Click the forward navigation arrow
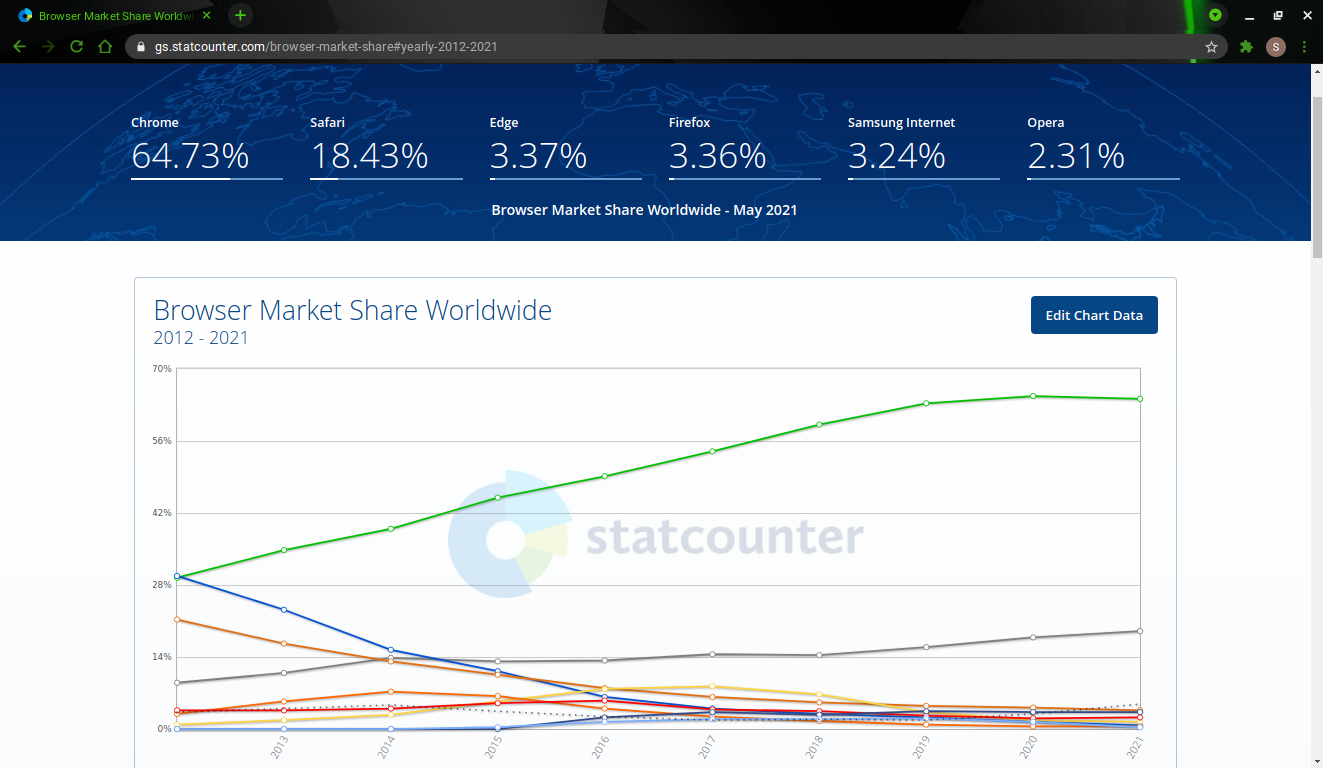The width and height of the screenshot is (1323, 768). [x=48, y=47]
